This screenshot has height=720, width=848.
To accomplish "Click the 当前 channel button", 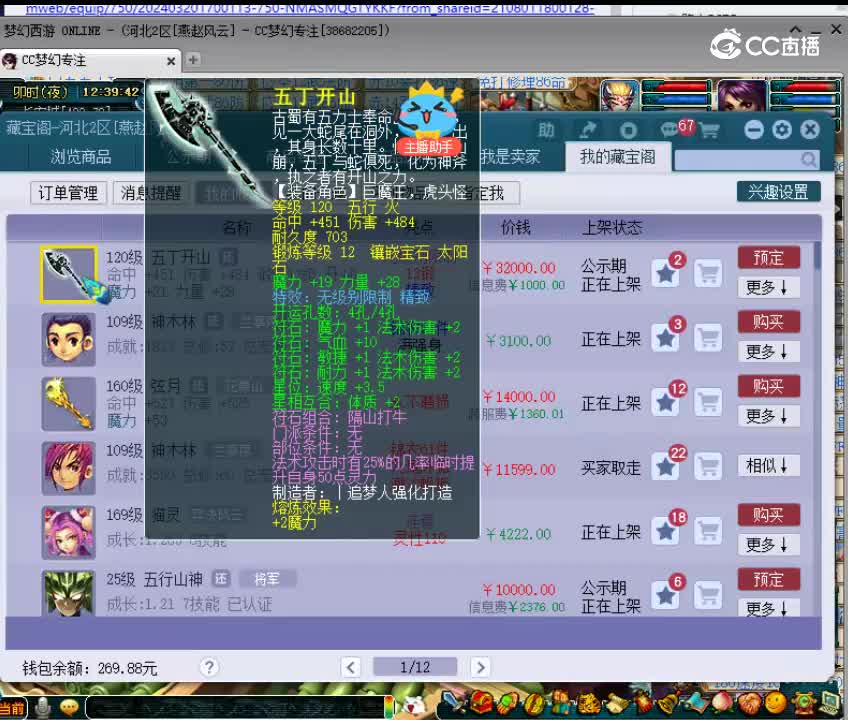I will [x=12, y=708].
